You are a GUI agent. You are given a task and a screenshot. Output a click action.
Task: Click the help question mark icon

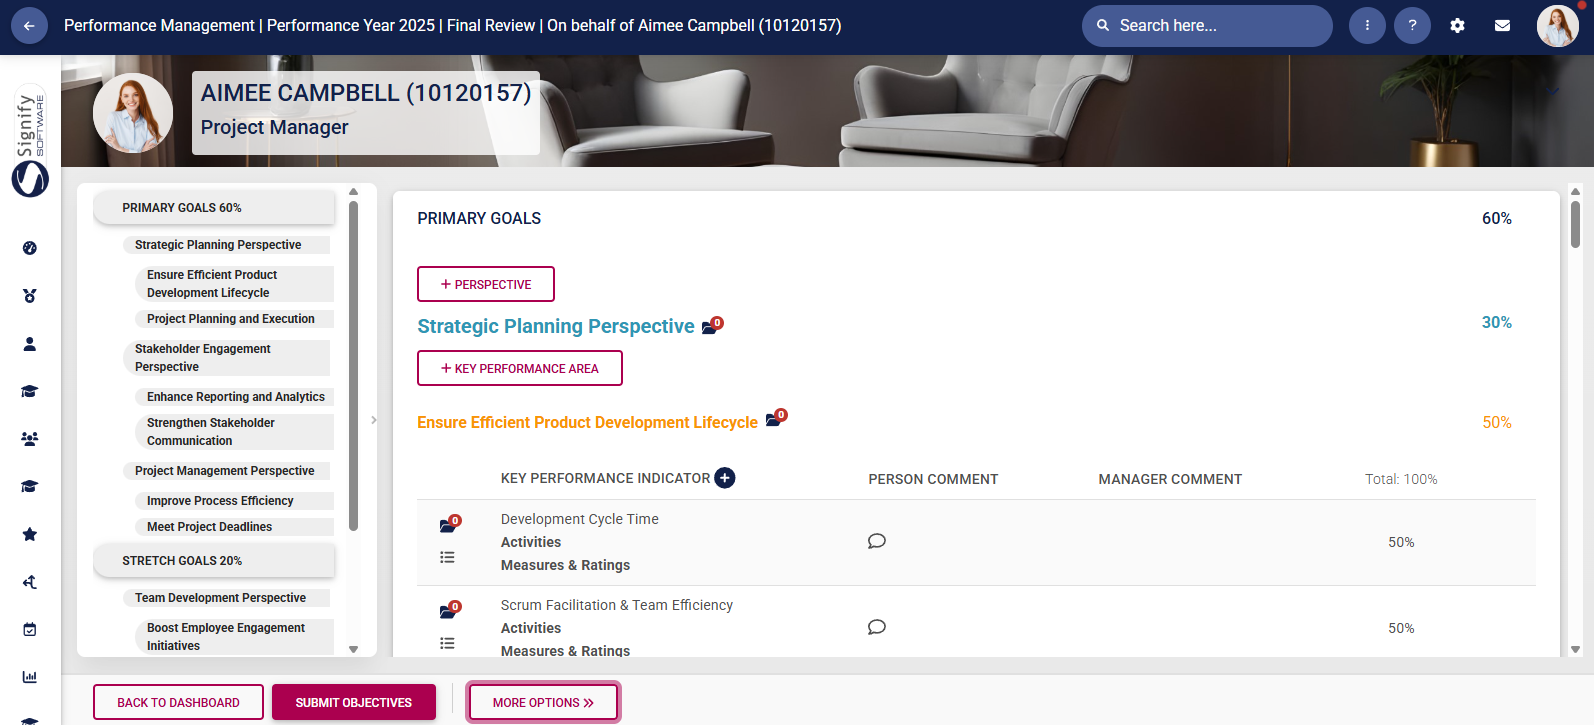[x=1412, y=26]
